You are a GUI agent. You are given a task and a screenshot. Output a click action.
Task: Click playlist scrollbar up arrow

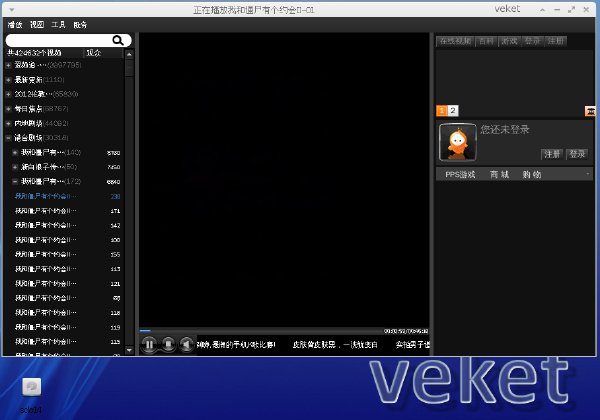point(129,55)
